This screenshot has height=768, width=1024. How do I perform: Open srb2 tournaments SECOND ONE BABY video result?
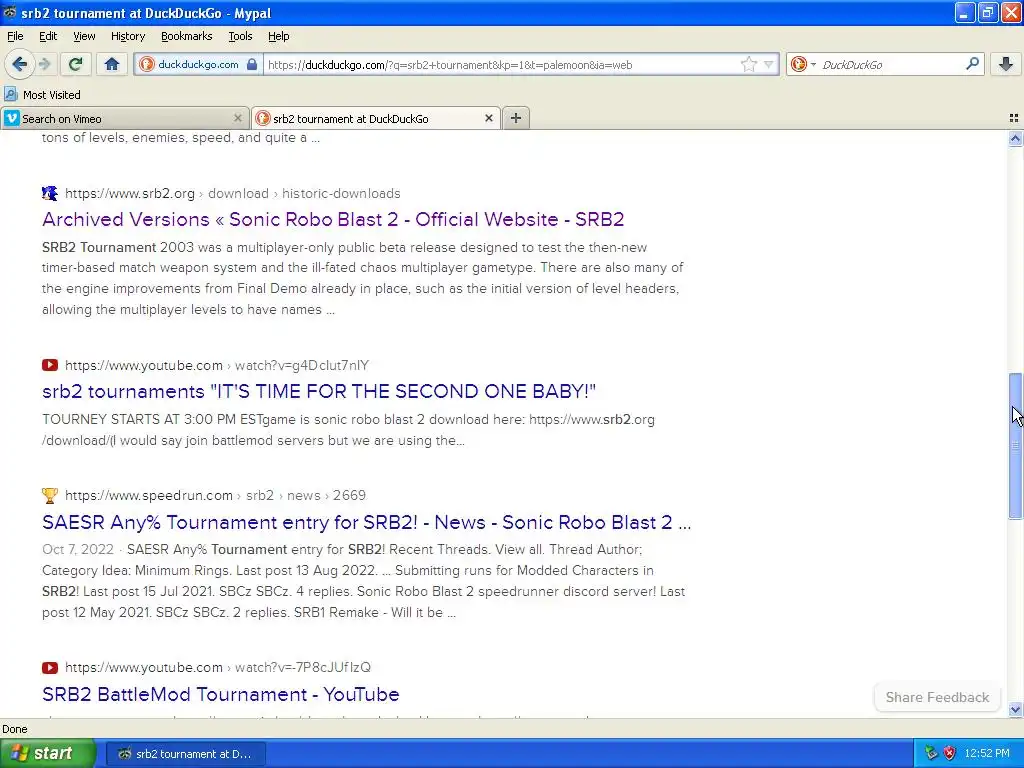319,391
